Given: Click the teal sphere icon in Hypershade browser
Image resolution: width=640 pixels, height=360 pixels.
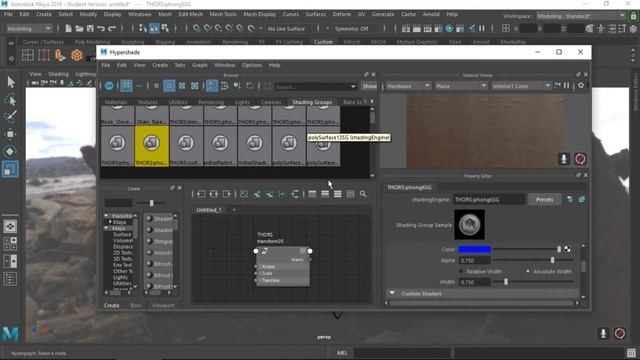Looking at the screenshot, I should [109, 86].
